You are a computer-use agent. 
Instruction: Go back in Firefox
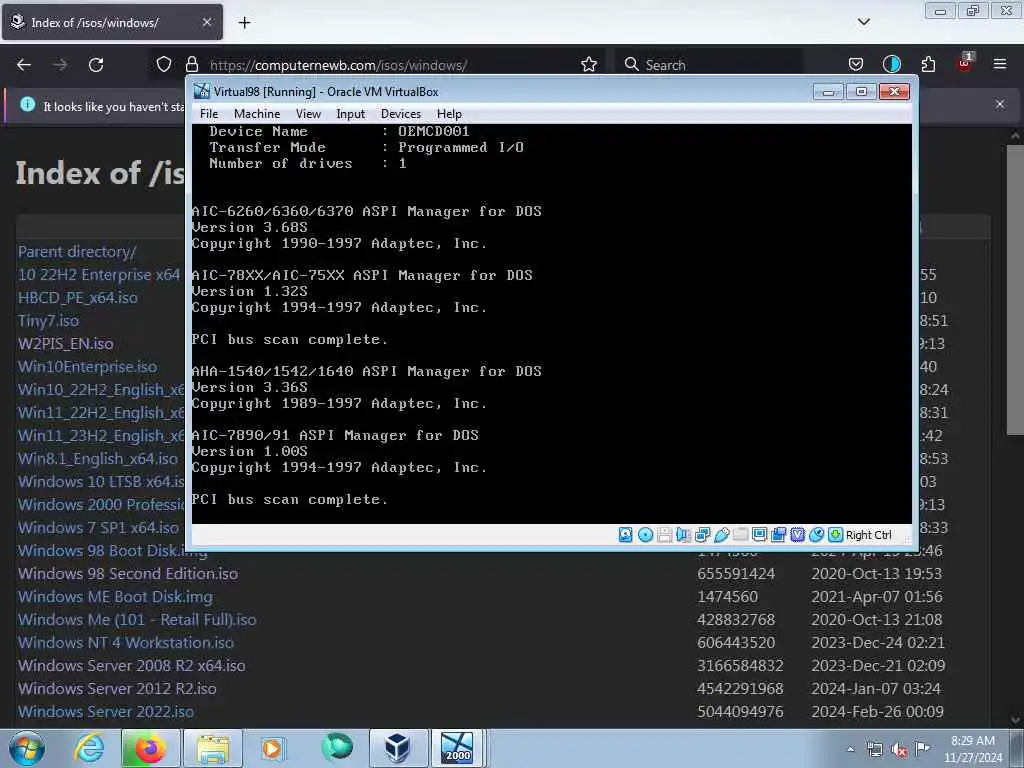pos(24,65)
